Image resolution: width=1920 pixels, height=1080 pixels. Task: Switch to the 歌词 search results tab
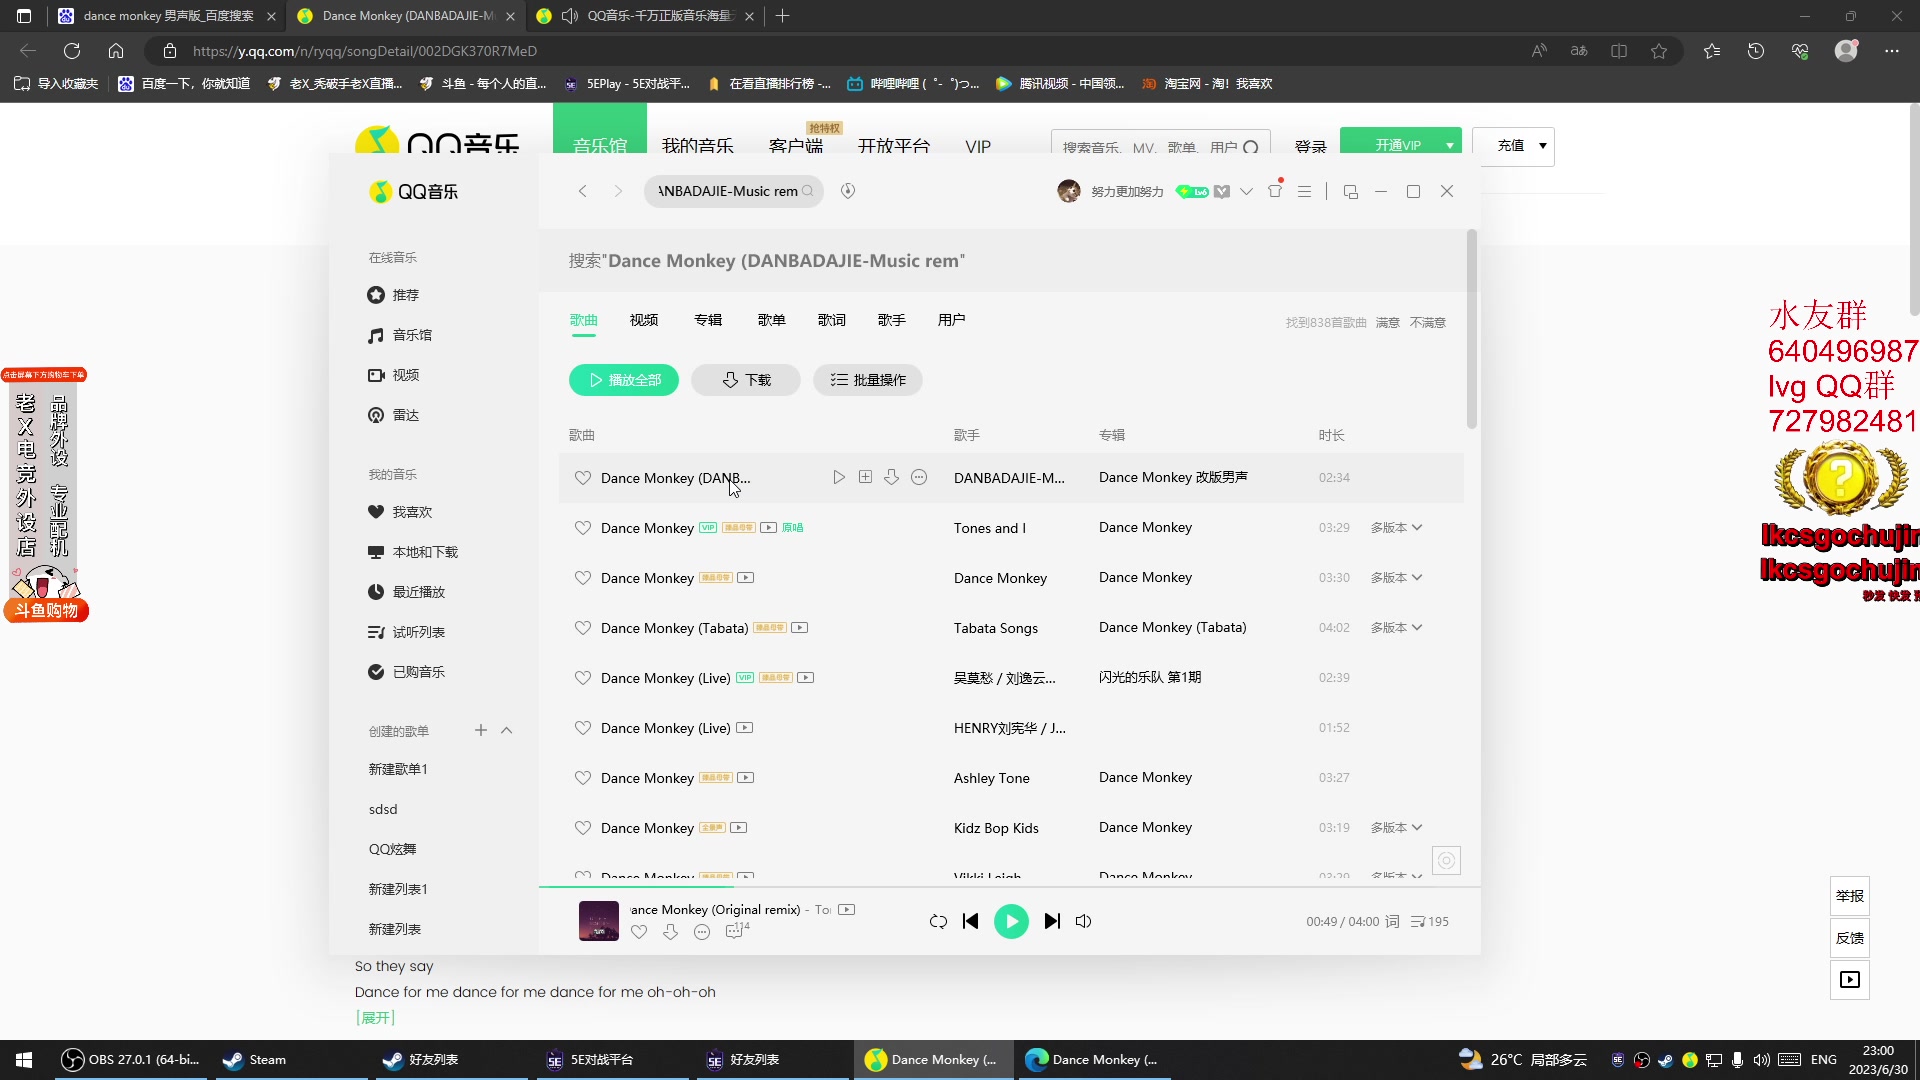click(x=832, y=320)
